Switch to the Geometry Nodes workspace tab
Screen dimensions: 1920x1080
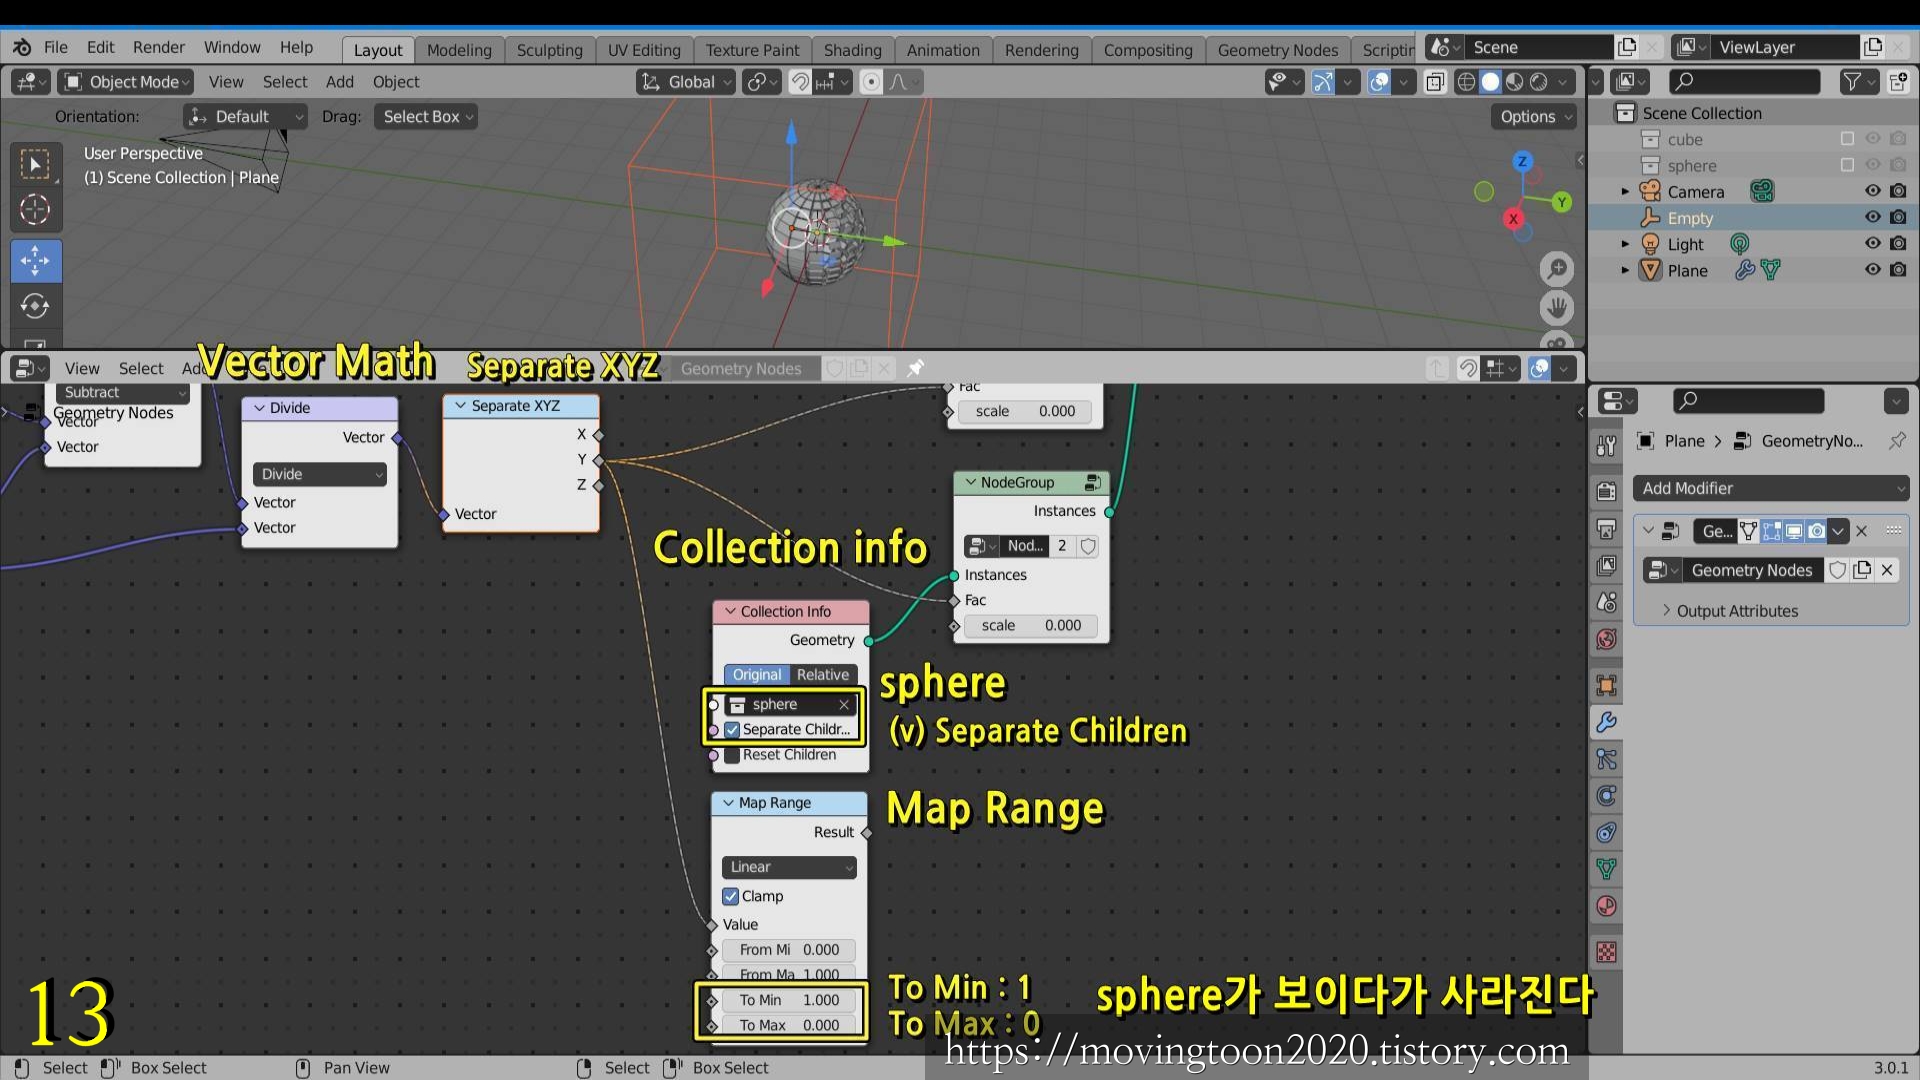1277,50
